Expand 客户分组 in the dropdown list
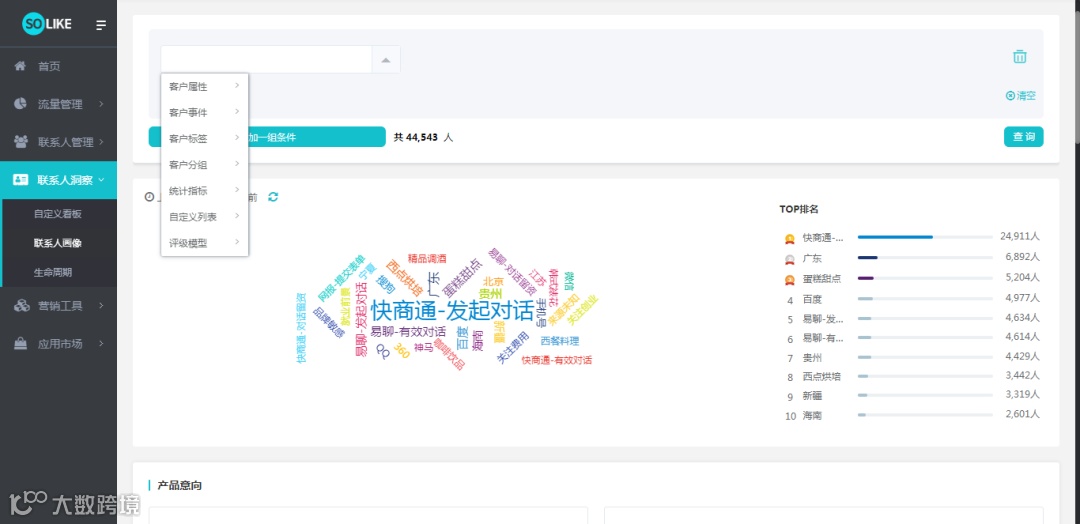Image resolution: width=1080 pixels, height=524 pixels. click(x=205, y=165)
